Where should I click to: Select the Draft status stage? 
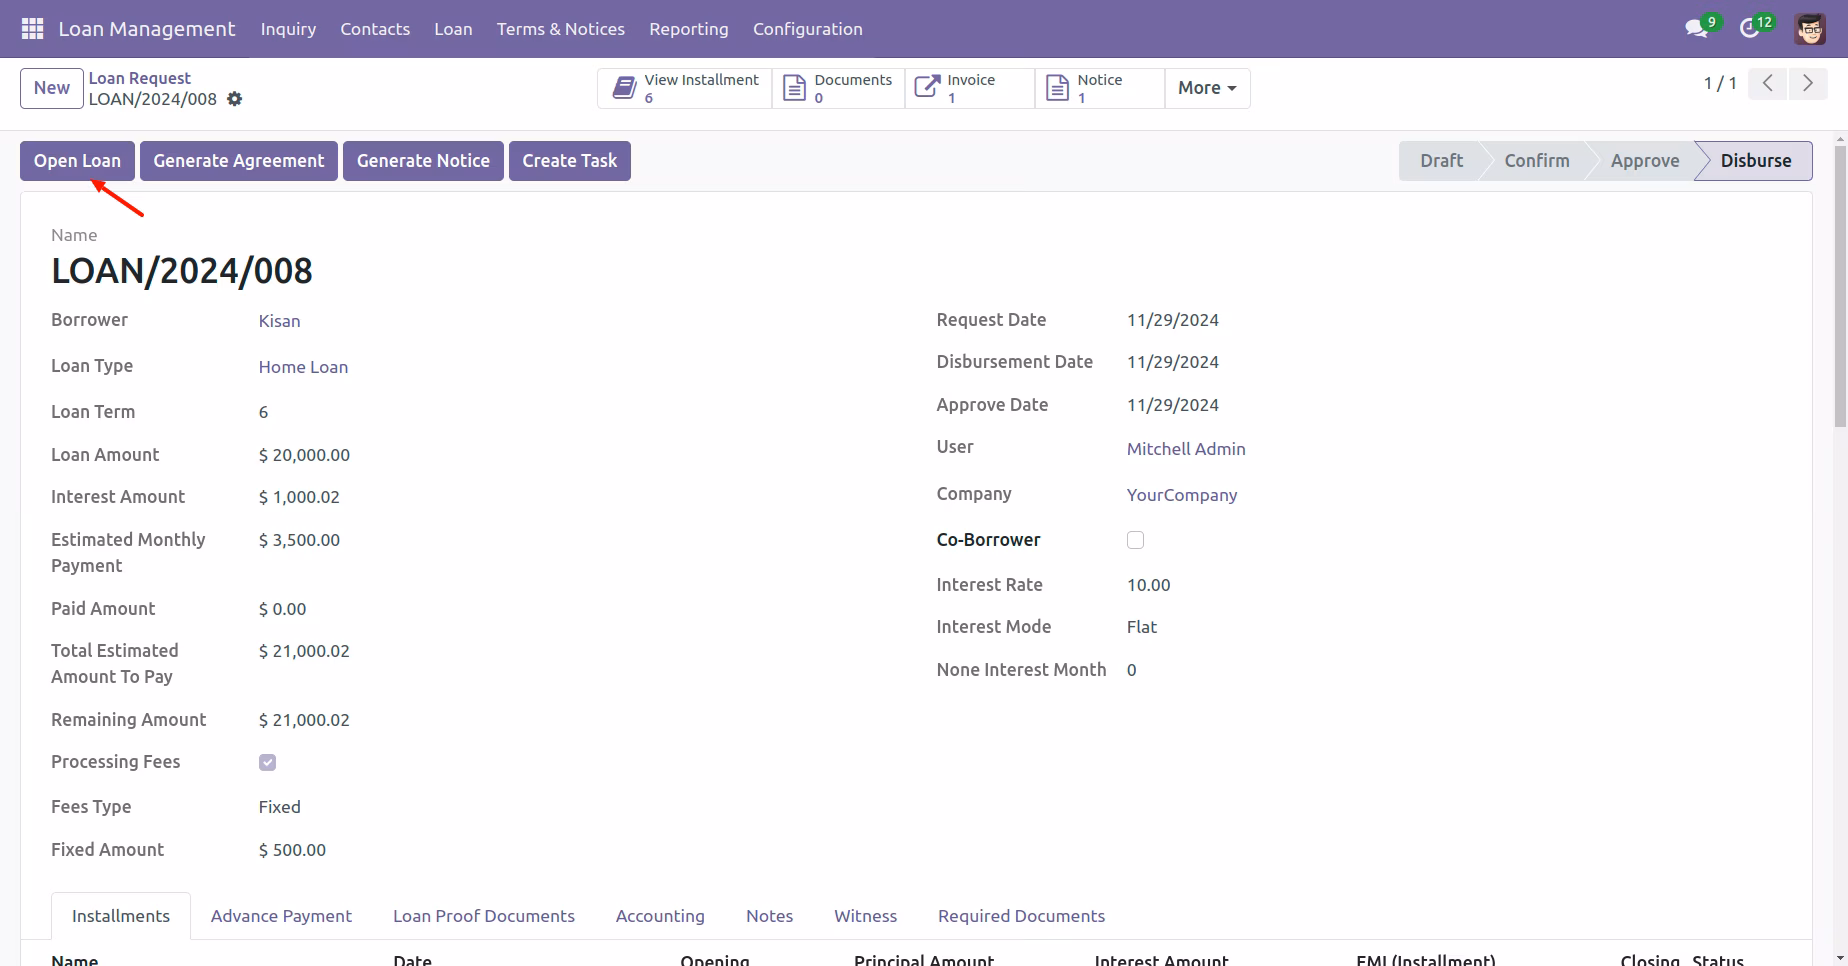click(x=1441, y=161)
